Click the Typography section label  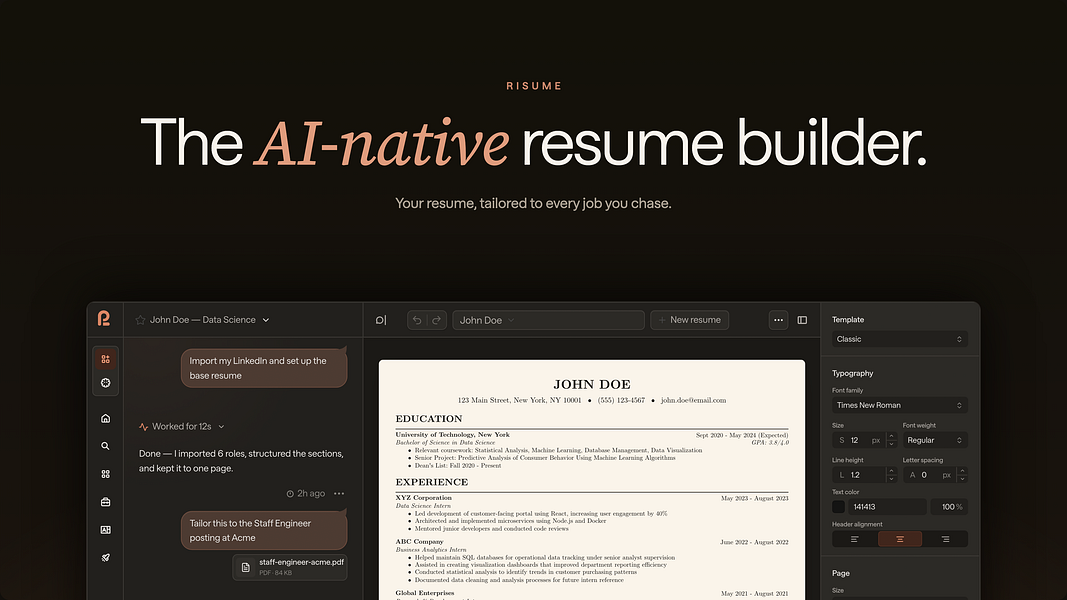(853, 373)
